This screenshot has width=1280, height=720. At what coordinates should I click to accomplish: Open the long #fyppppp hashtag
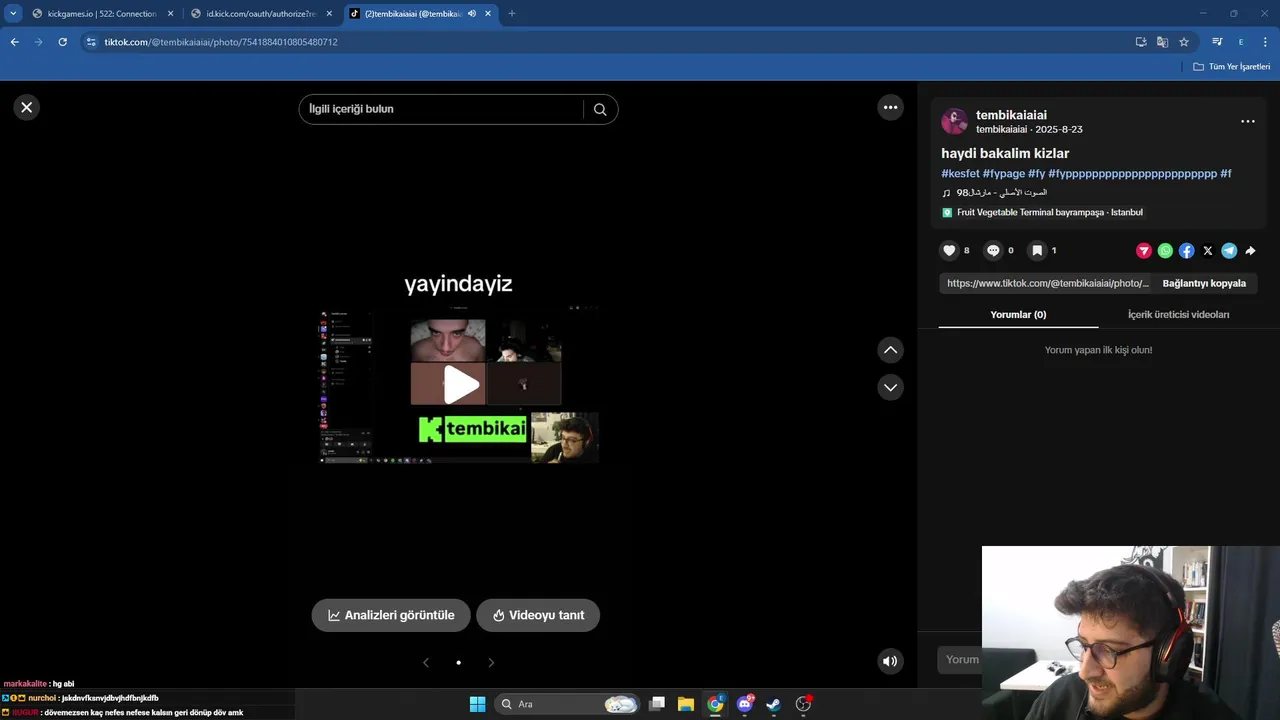coord(1132,174)
